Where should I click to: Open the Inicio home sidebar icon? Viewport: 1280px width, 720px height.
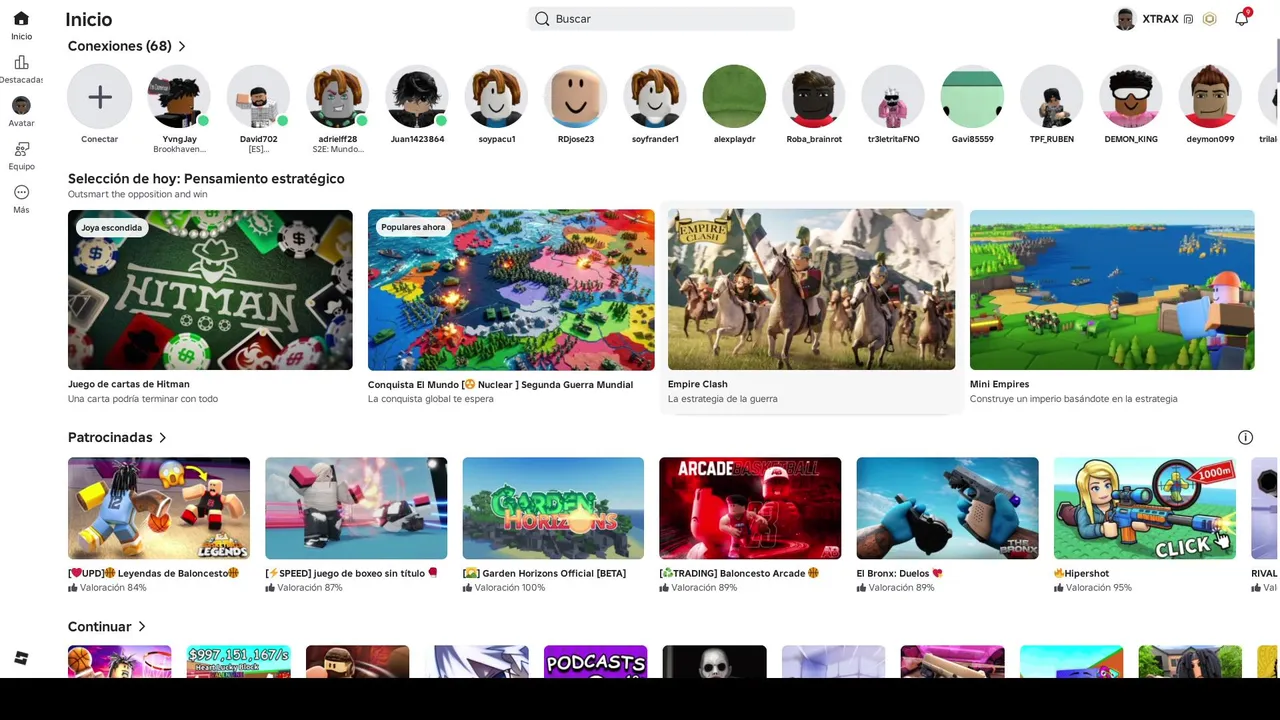(21, 19)
